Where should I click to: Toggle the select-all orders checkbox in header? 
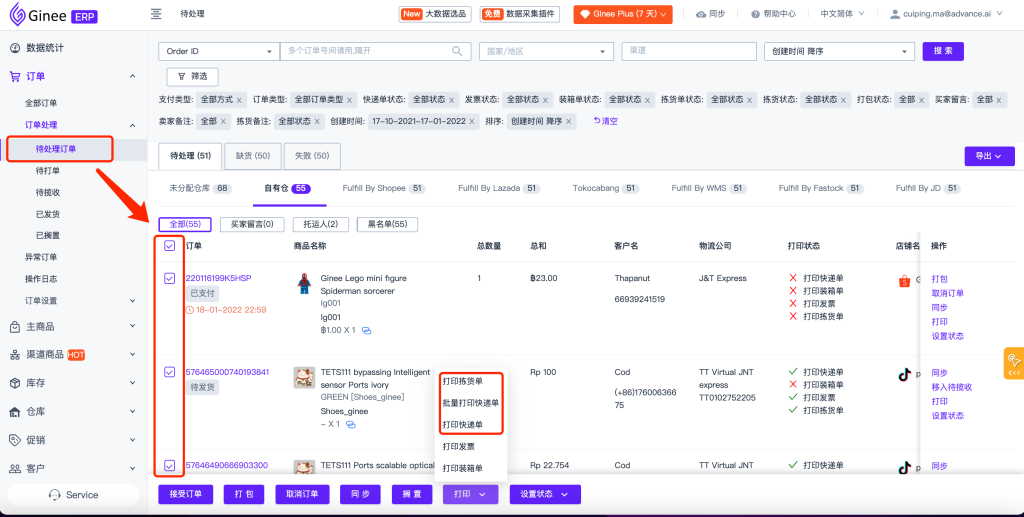coord(170,246)
